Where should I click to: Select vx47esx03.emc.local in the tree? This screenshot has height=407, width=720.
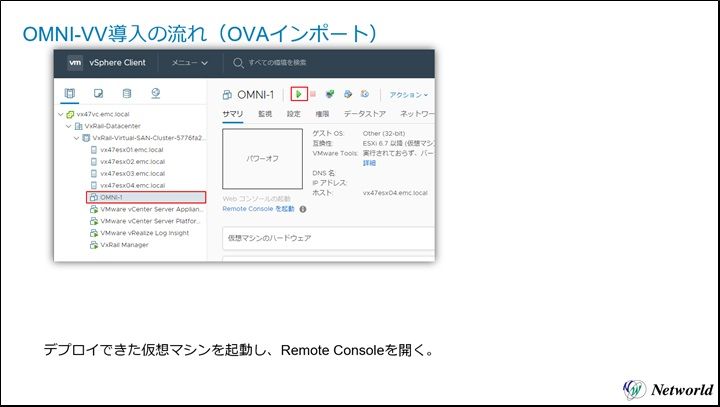pyautogui.click(x=133, y=174)
